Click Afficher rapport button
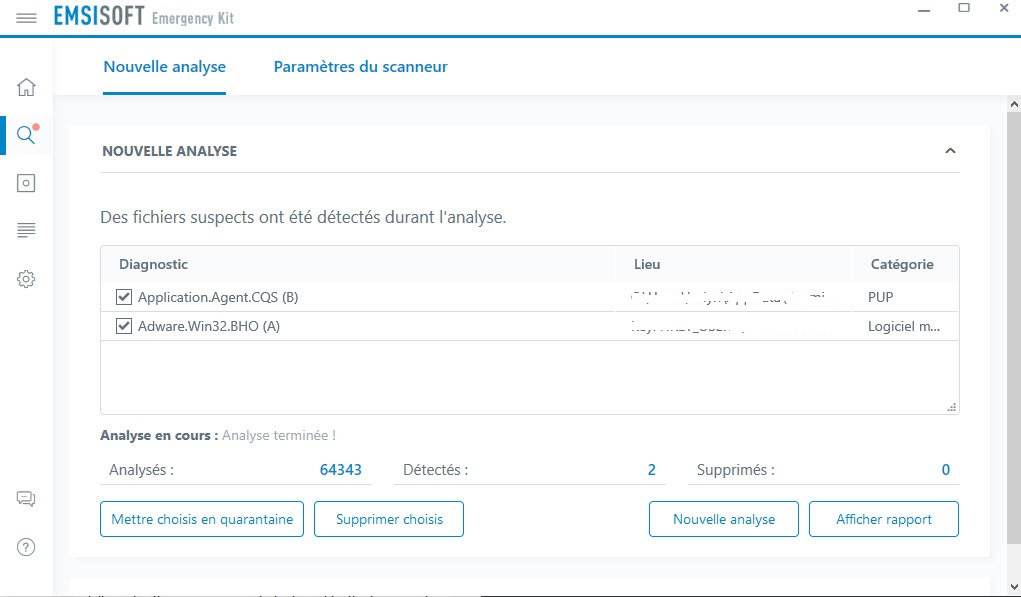Image resolution: width=1021 pixels, height=597 pixels. 884,519
